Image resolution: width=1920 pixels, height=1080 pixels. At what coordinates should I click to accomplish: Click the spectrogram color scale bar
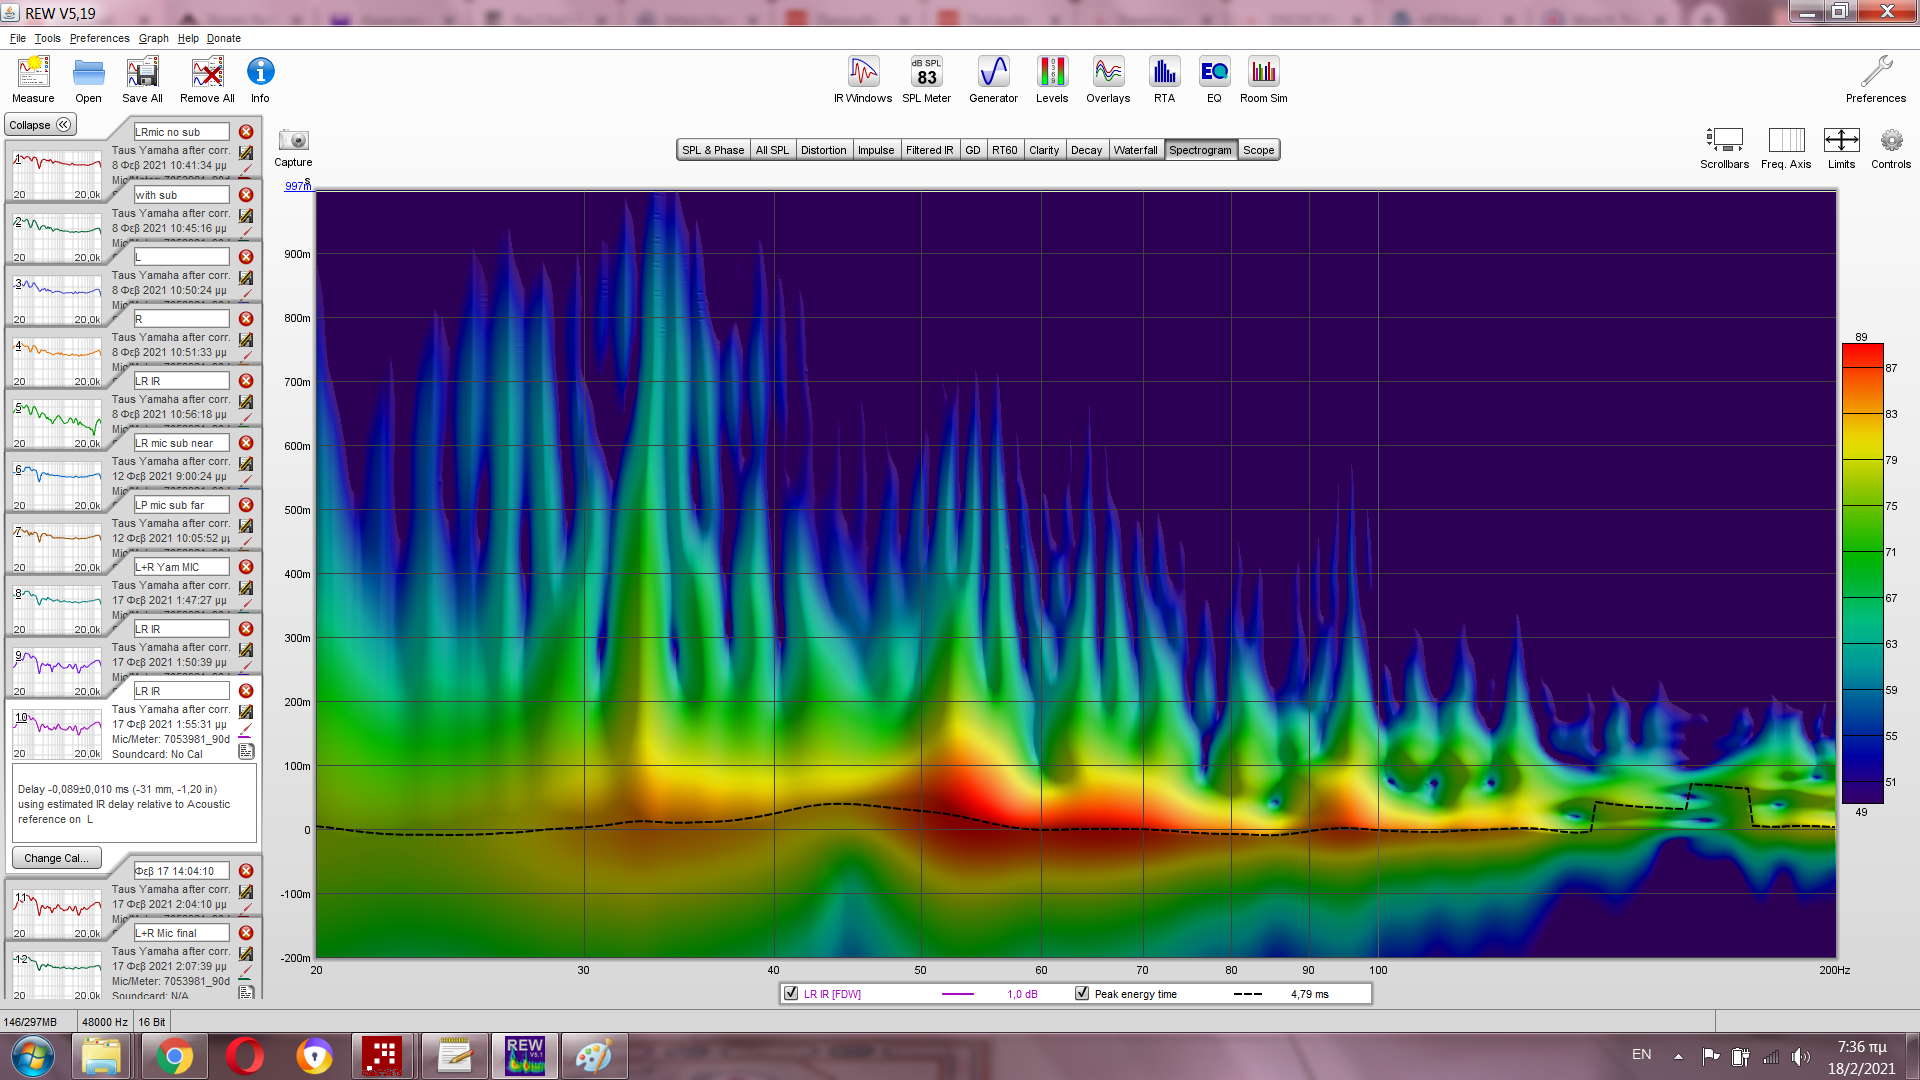(x=1862, y=573)
